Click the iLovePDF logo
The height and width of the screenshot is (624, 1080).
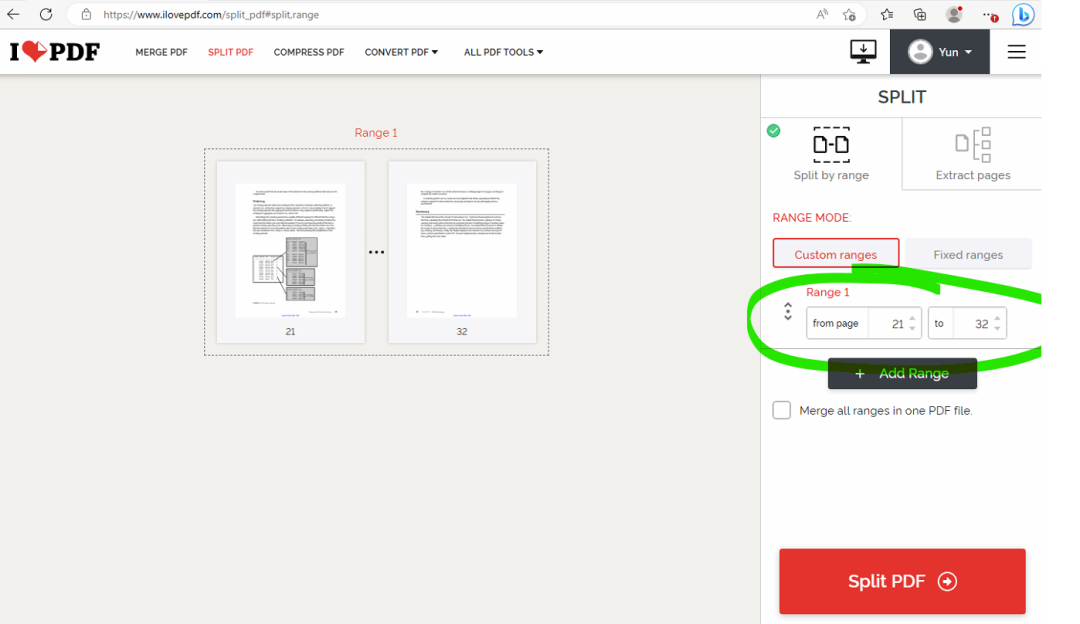point(54,52)
